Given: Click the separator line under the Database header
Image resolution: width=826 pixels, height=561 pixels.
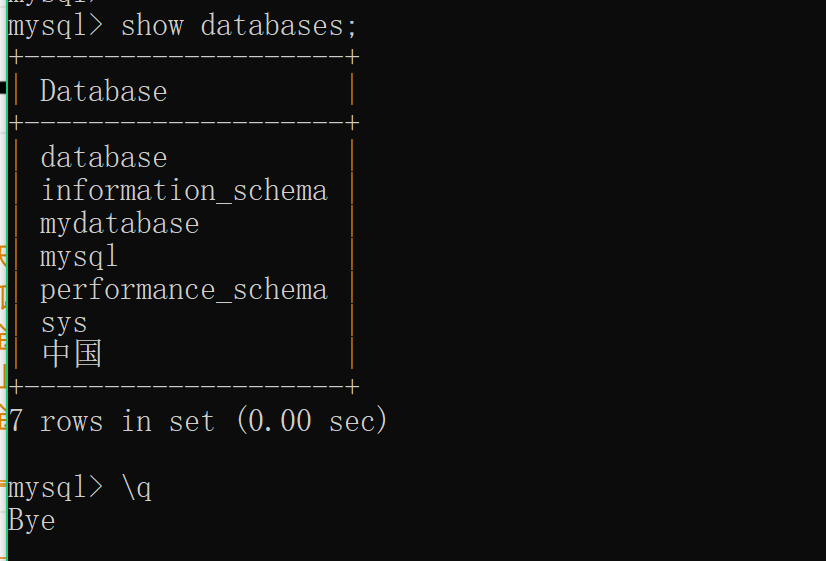Looking at the screenshot, I should pos(184,123).
